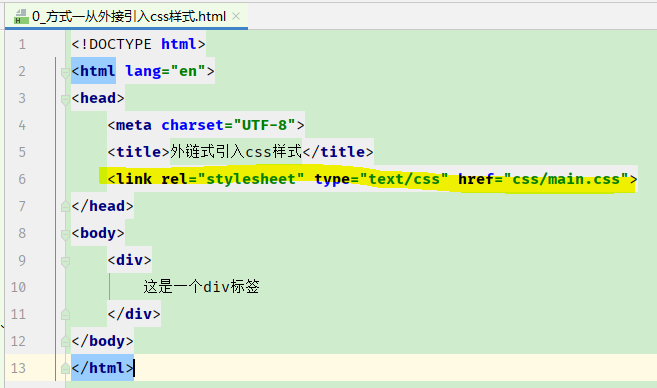
Task: Click the closing </body> tag
Action: click(x=103, y=341)
